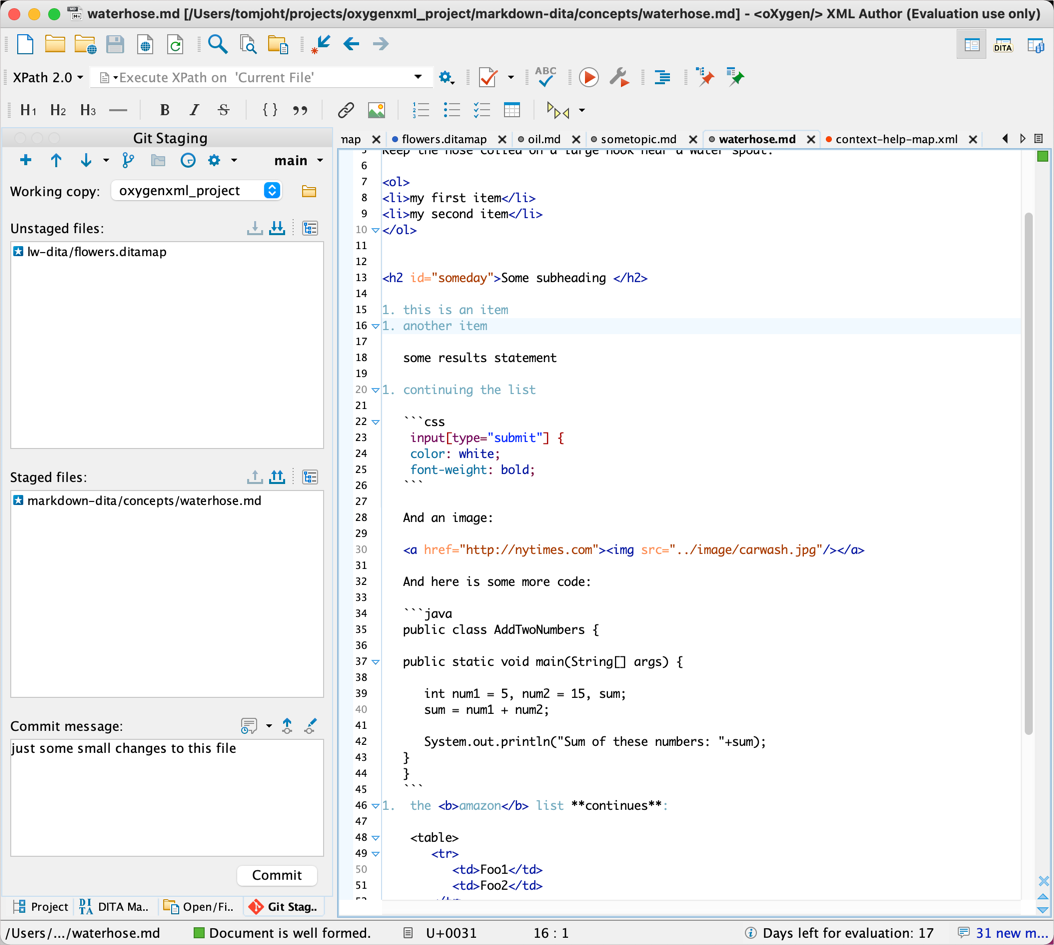The width and height of the screenshot is (1054, 945).
Task: Reload the current document using the Reload icon
Action: [175, 44]
